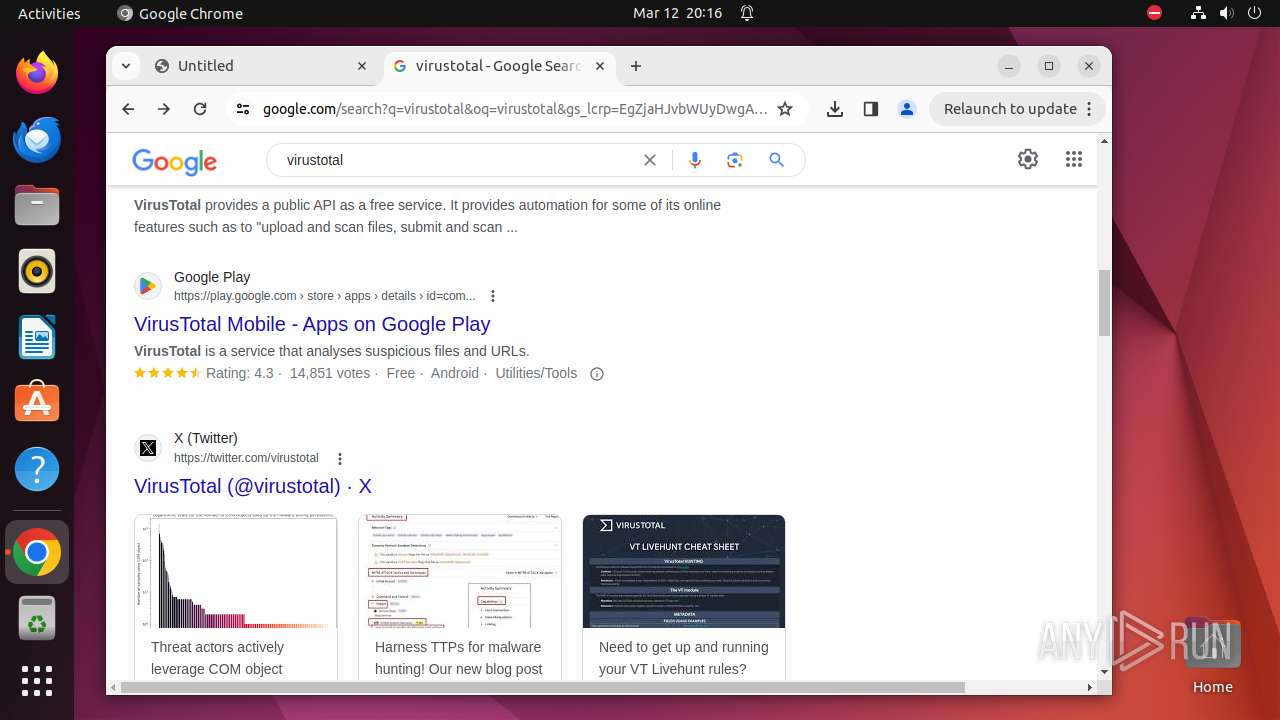Screen dimensions: 1280x720
Task: View site information icon in address bar
Action: (243, 109)
